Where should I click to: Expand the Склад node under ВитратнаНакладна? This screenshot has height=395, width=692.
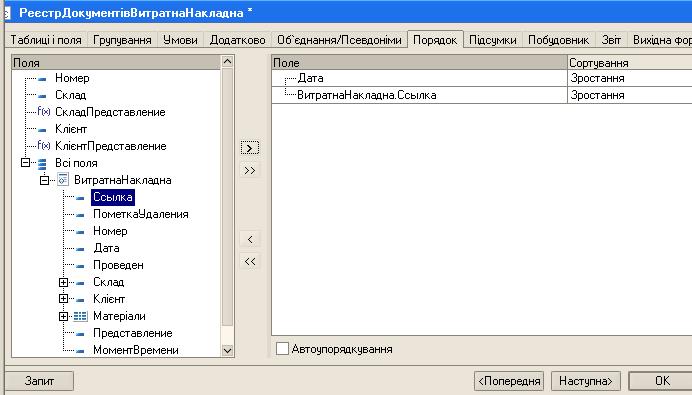[64, 282]
